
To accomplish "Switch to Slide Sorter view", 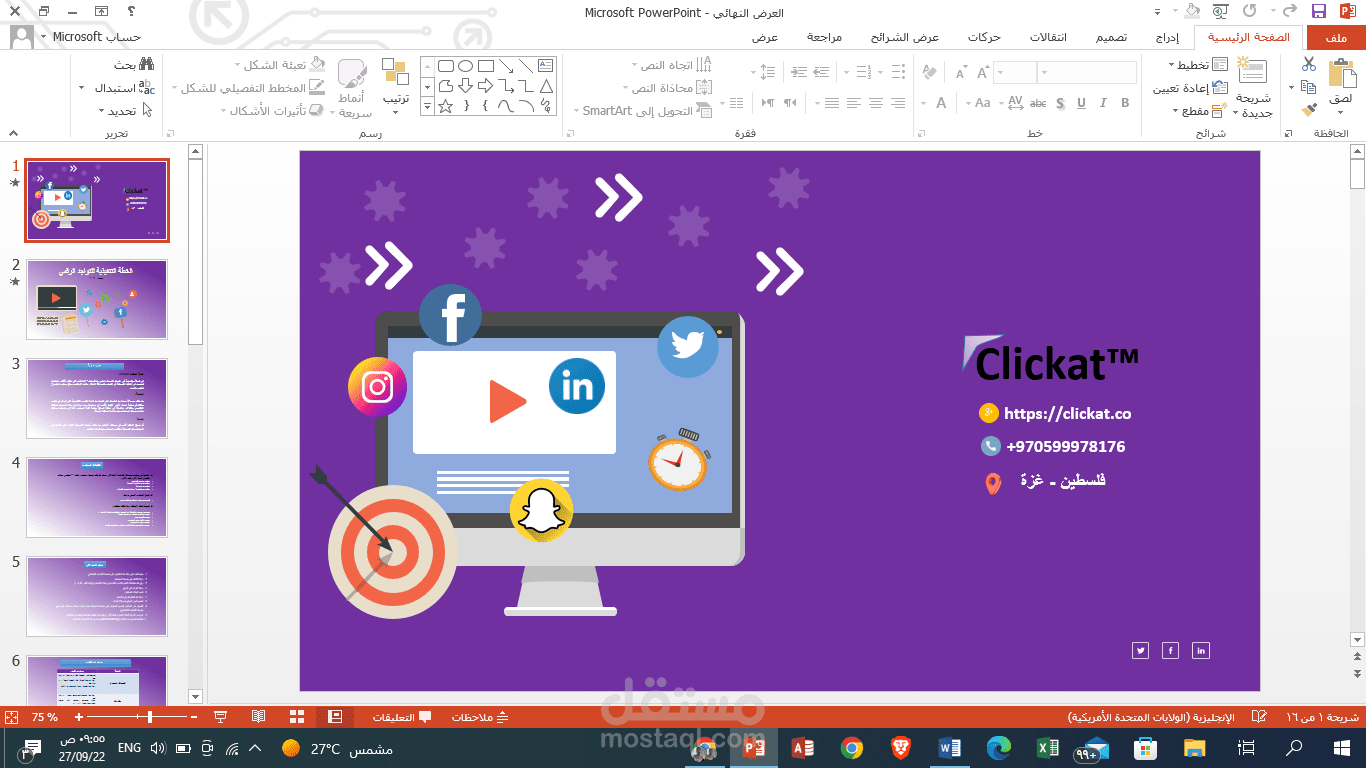I will [297, 717].
